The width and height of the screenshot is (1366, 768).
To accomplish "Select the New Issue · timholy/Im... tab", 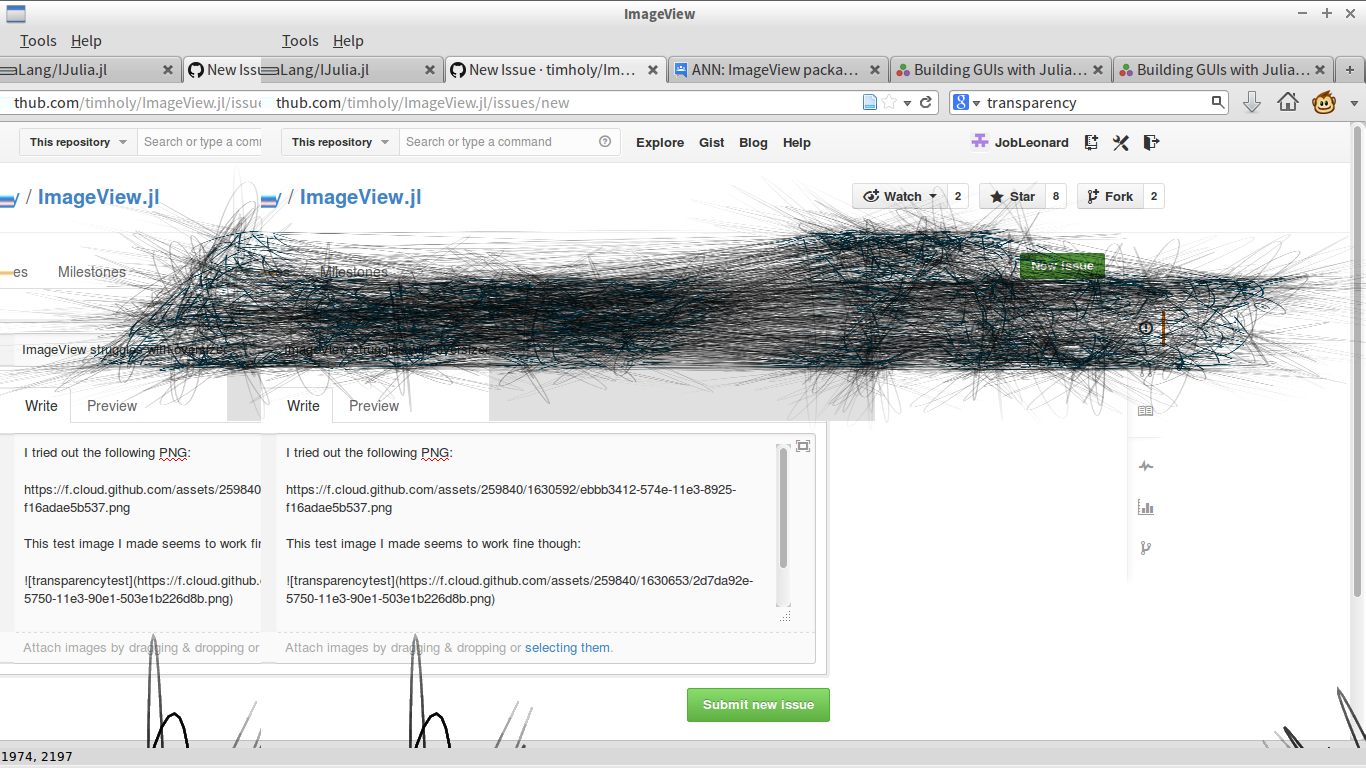I will click(555, 70).
